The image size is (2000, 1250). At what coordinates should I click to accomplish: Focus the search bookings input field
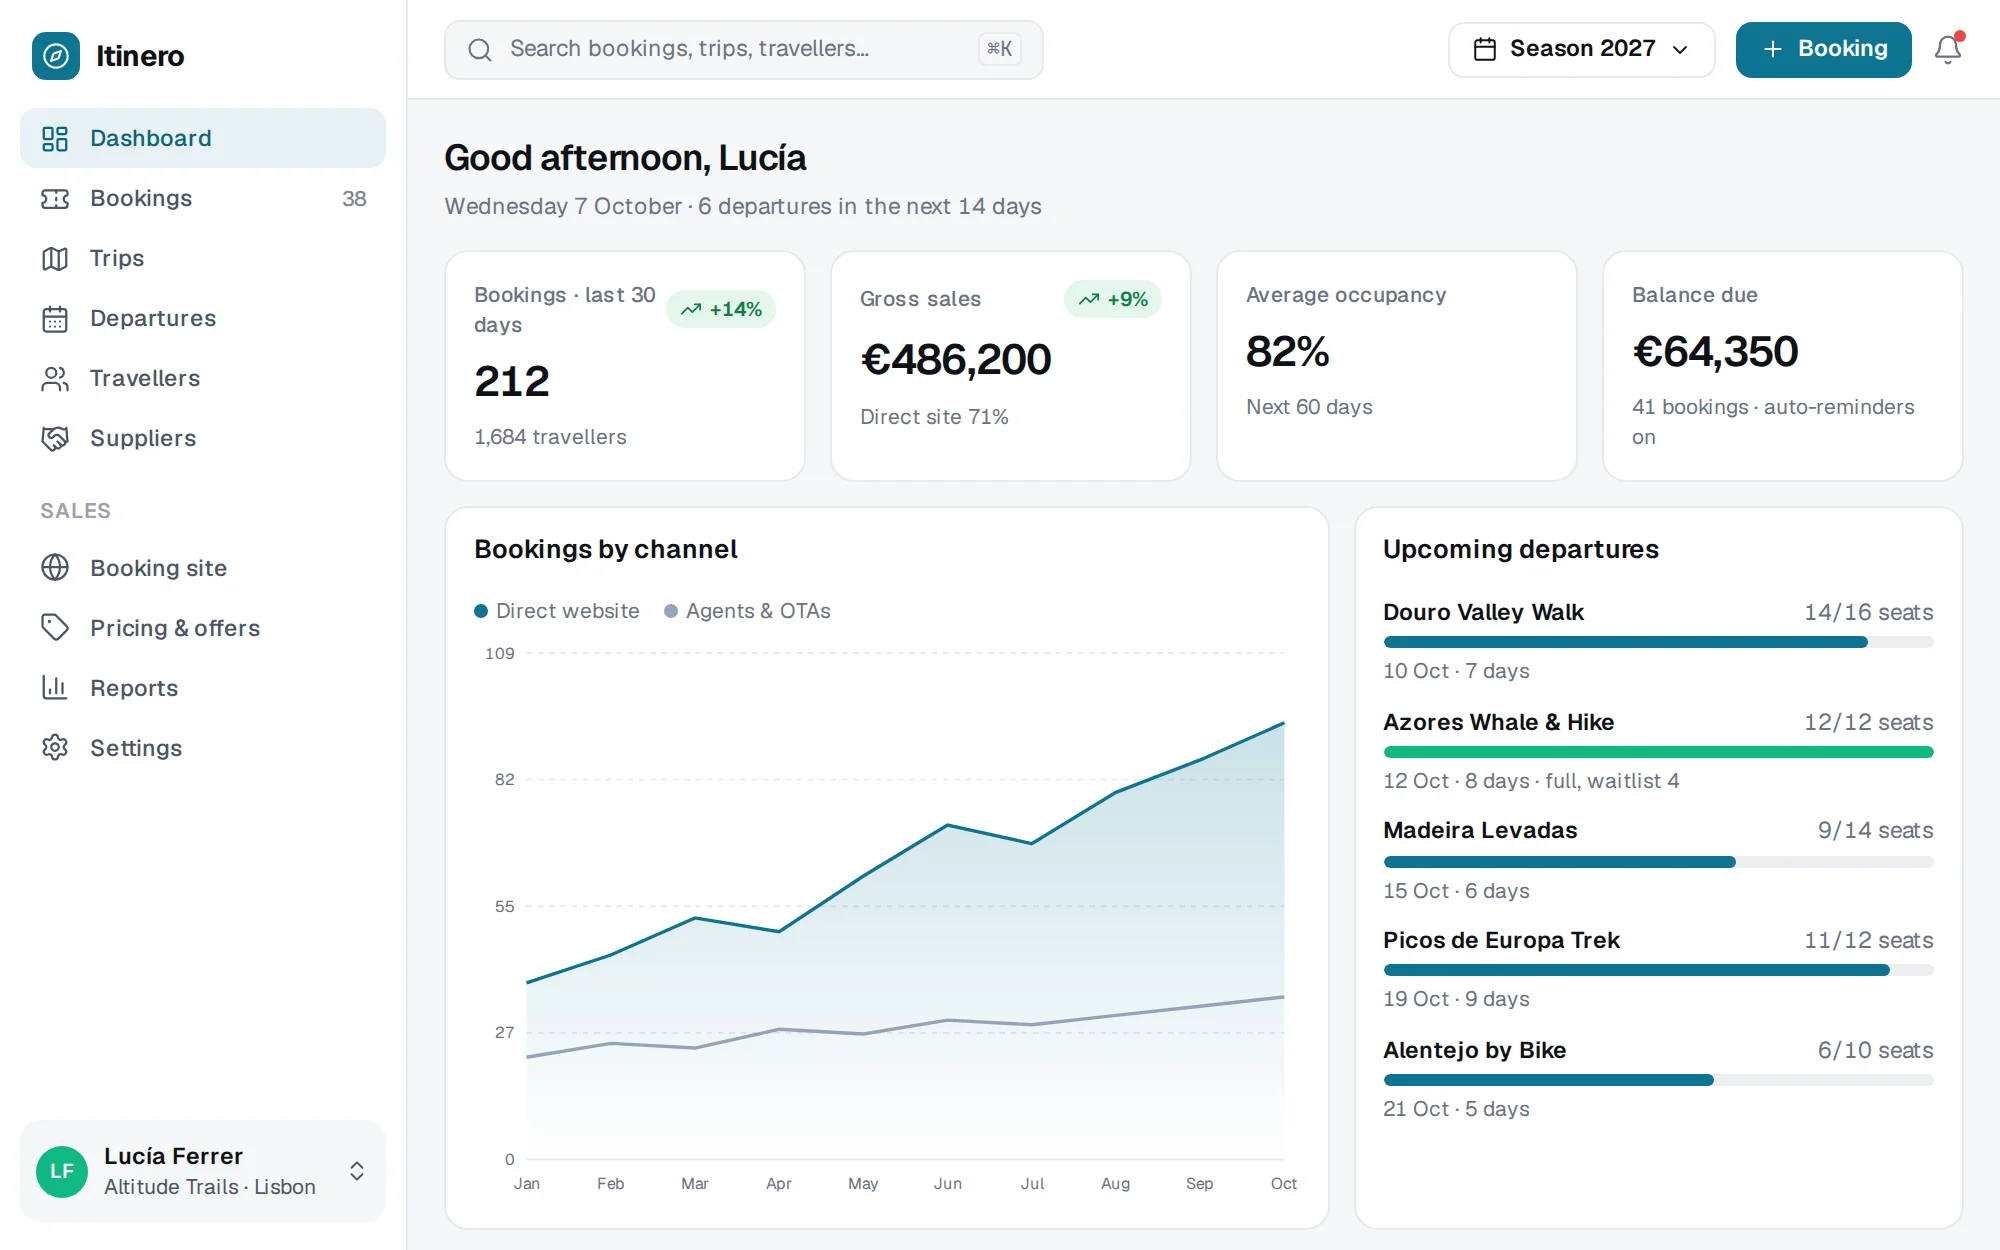pos(743,49)
